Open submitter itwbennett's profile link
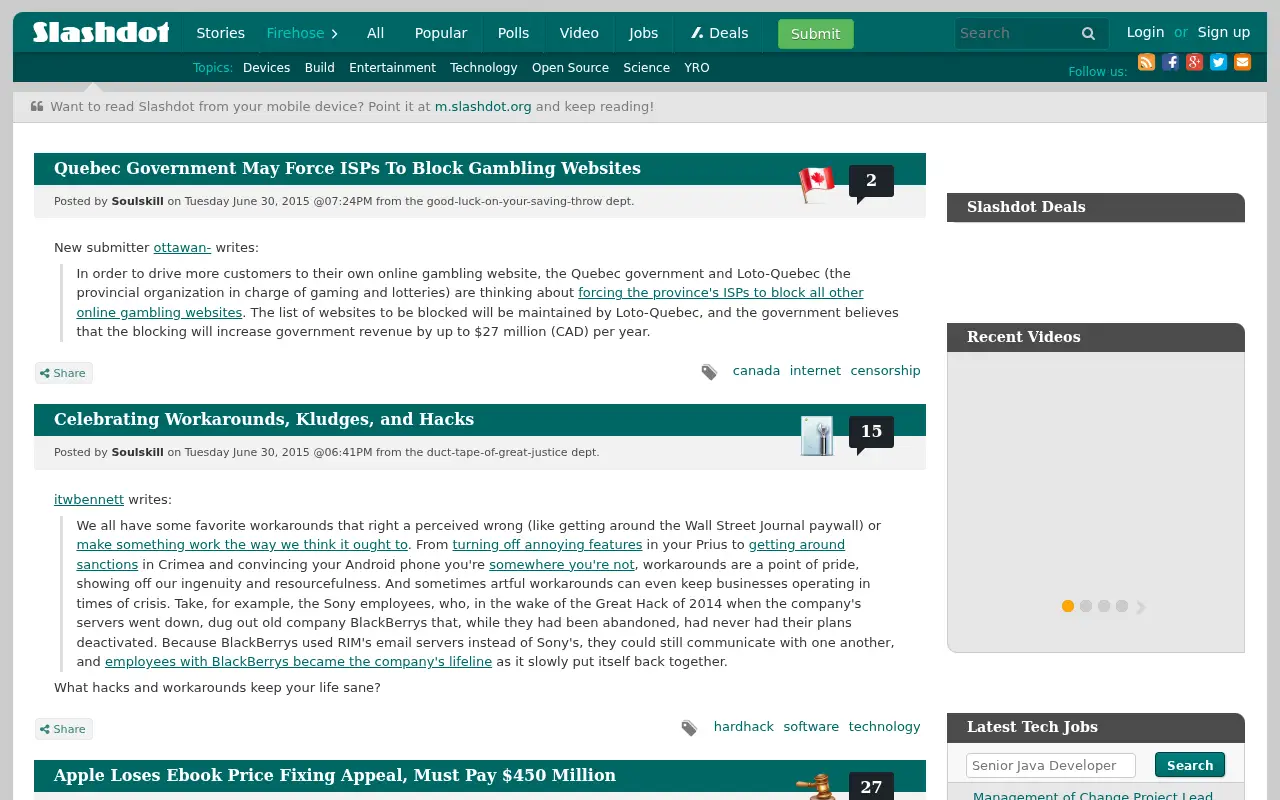 point(89,499)
